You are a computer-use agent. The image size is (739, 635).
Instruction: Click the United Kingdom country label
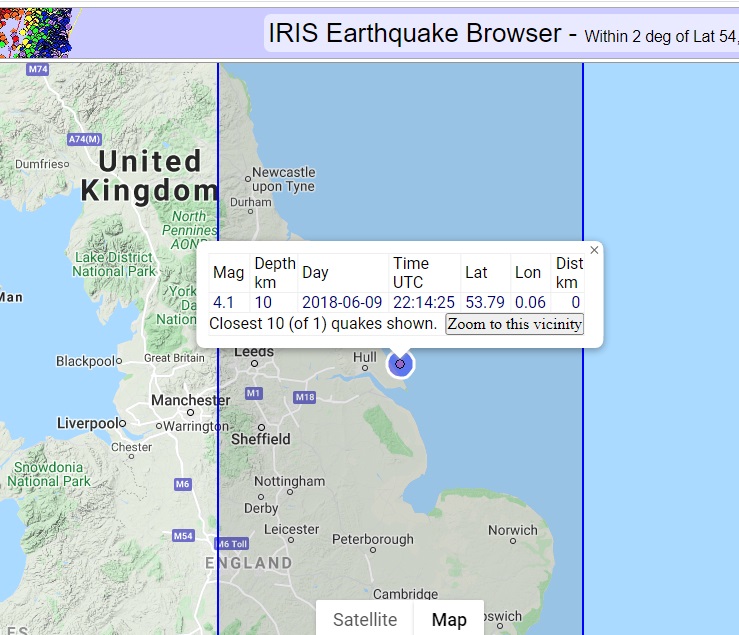(x=149, y=176)
